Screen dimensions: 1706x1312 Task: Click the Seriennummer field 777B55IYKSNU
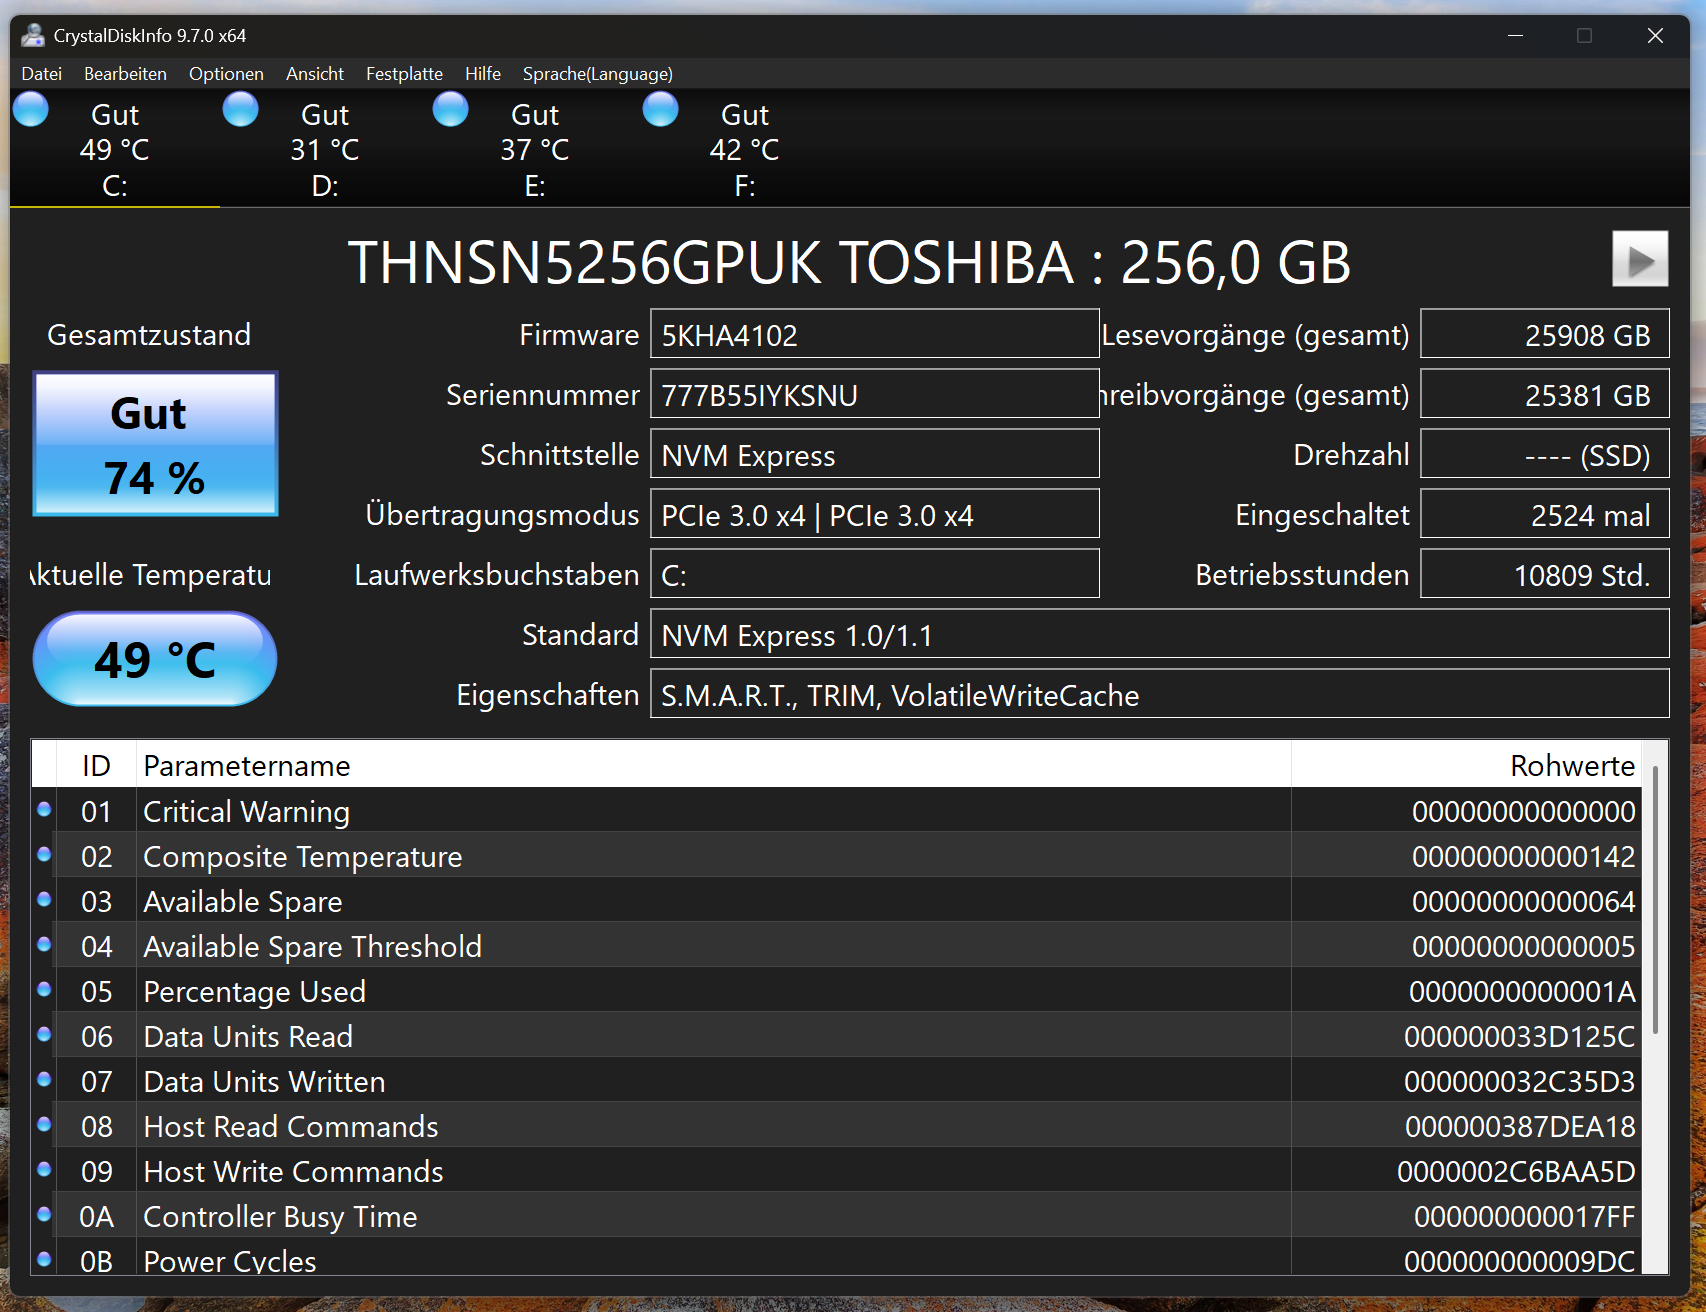coord(875,394)
